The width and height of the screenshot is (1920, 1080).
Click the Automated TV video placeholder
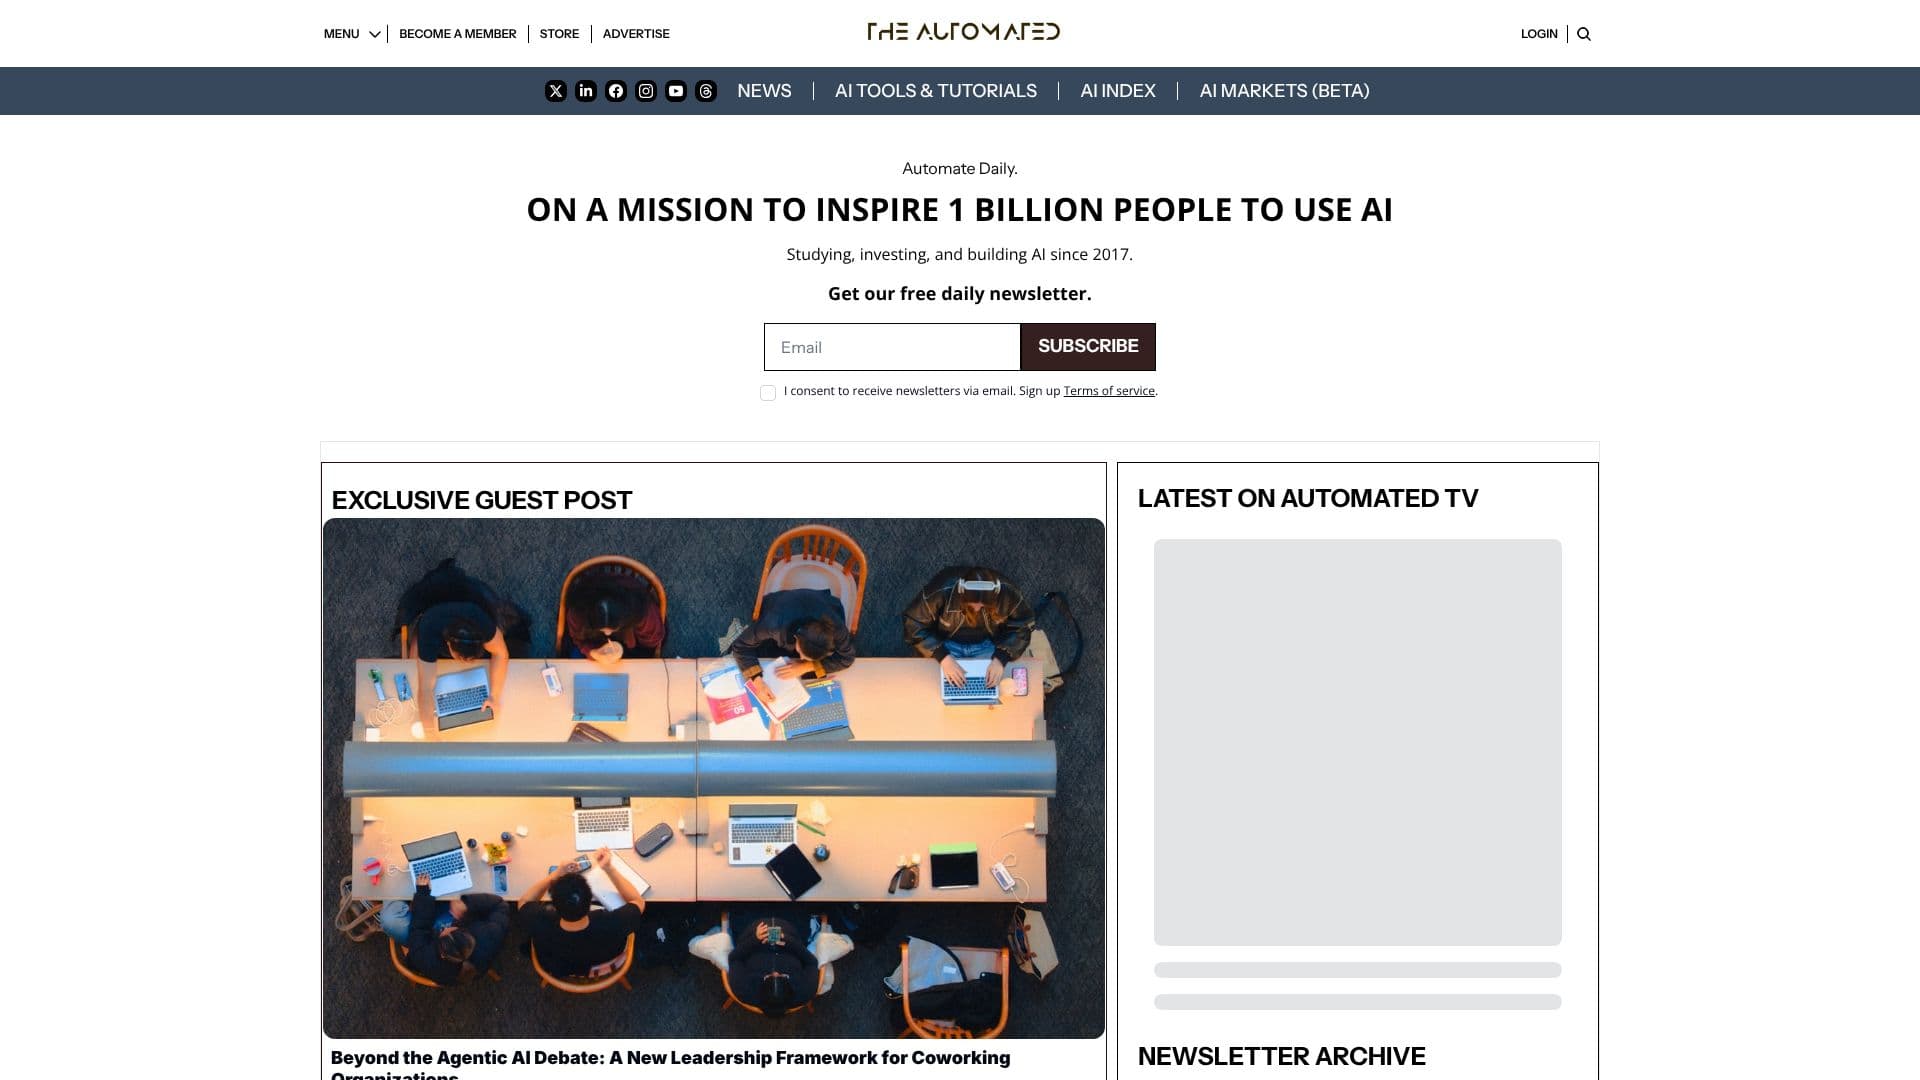click(1358, 742)
